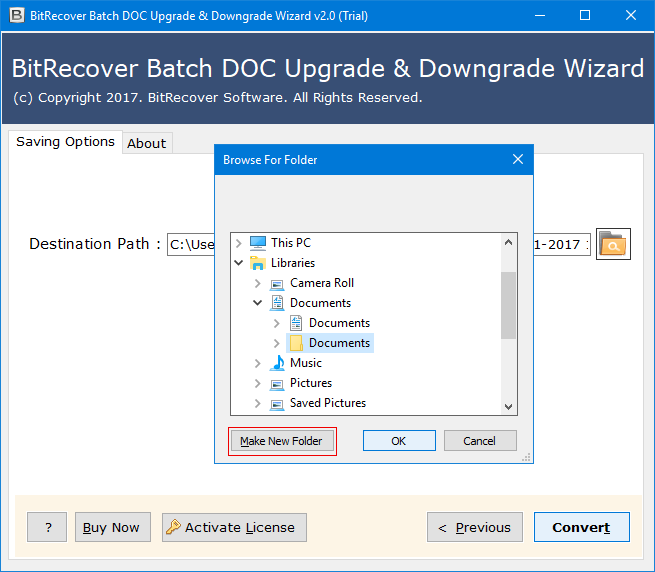Viewport: 655px width, 572px height.
Task: Click the BitRecover app logo in title bar
Action: (16, 15)
